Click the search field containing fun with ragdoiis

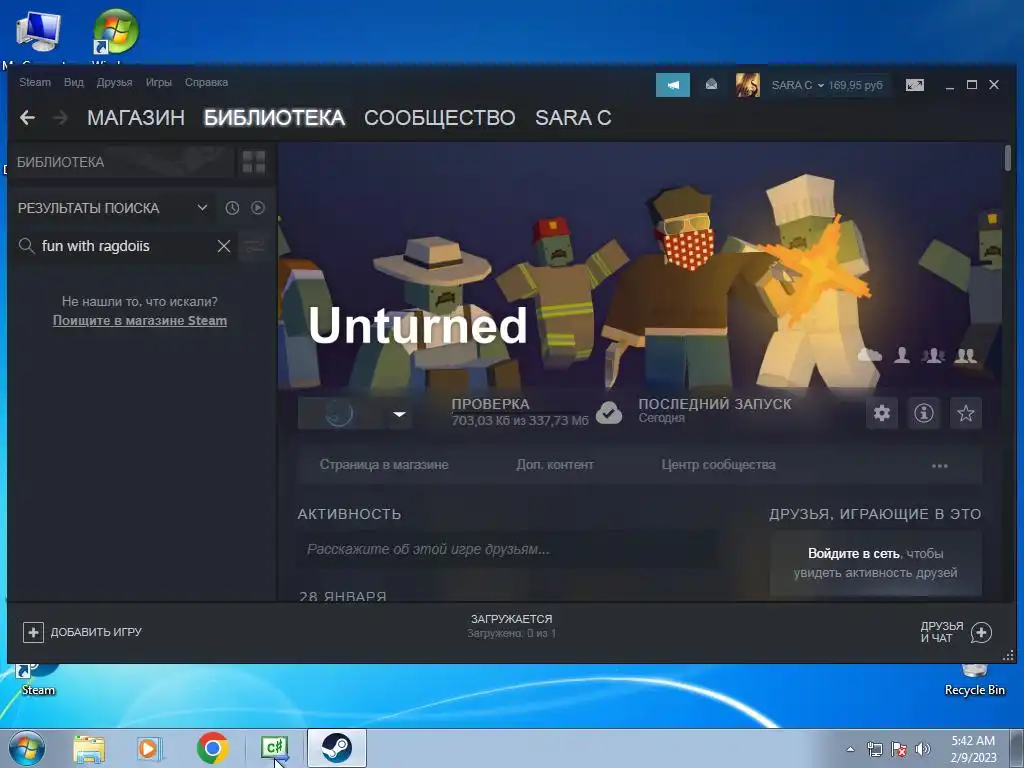(x=124, y=246)
